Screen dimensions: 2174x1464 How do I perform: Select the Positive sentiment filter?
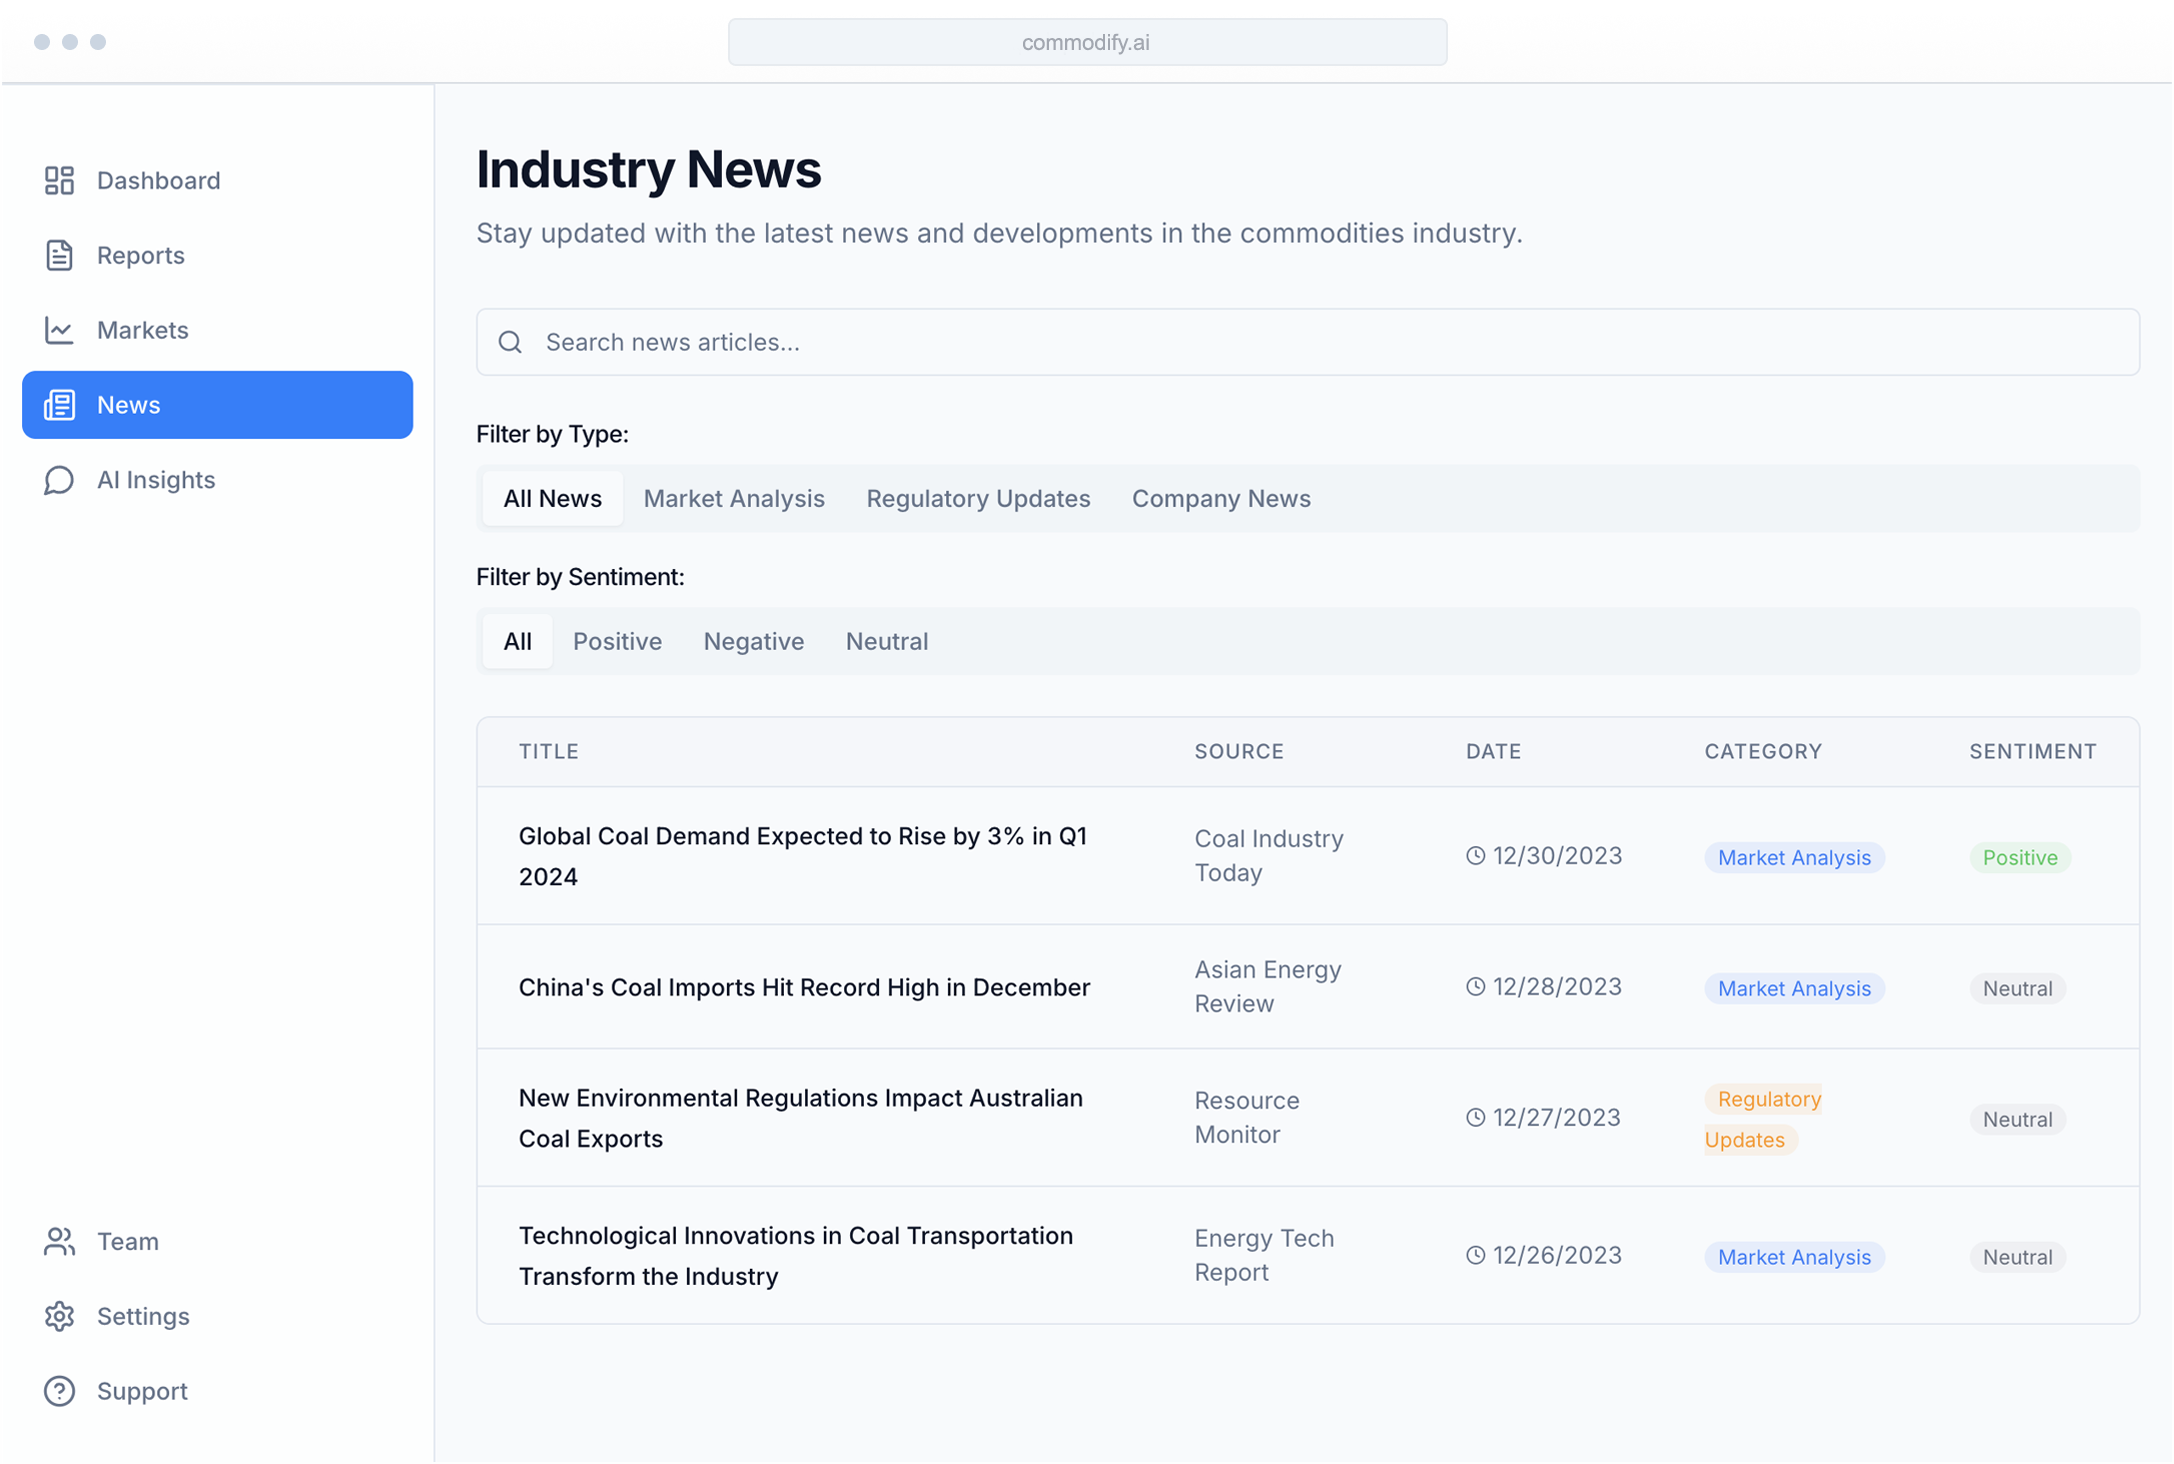617,641
